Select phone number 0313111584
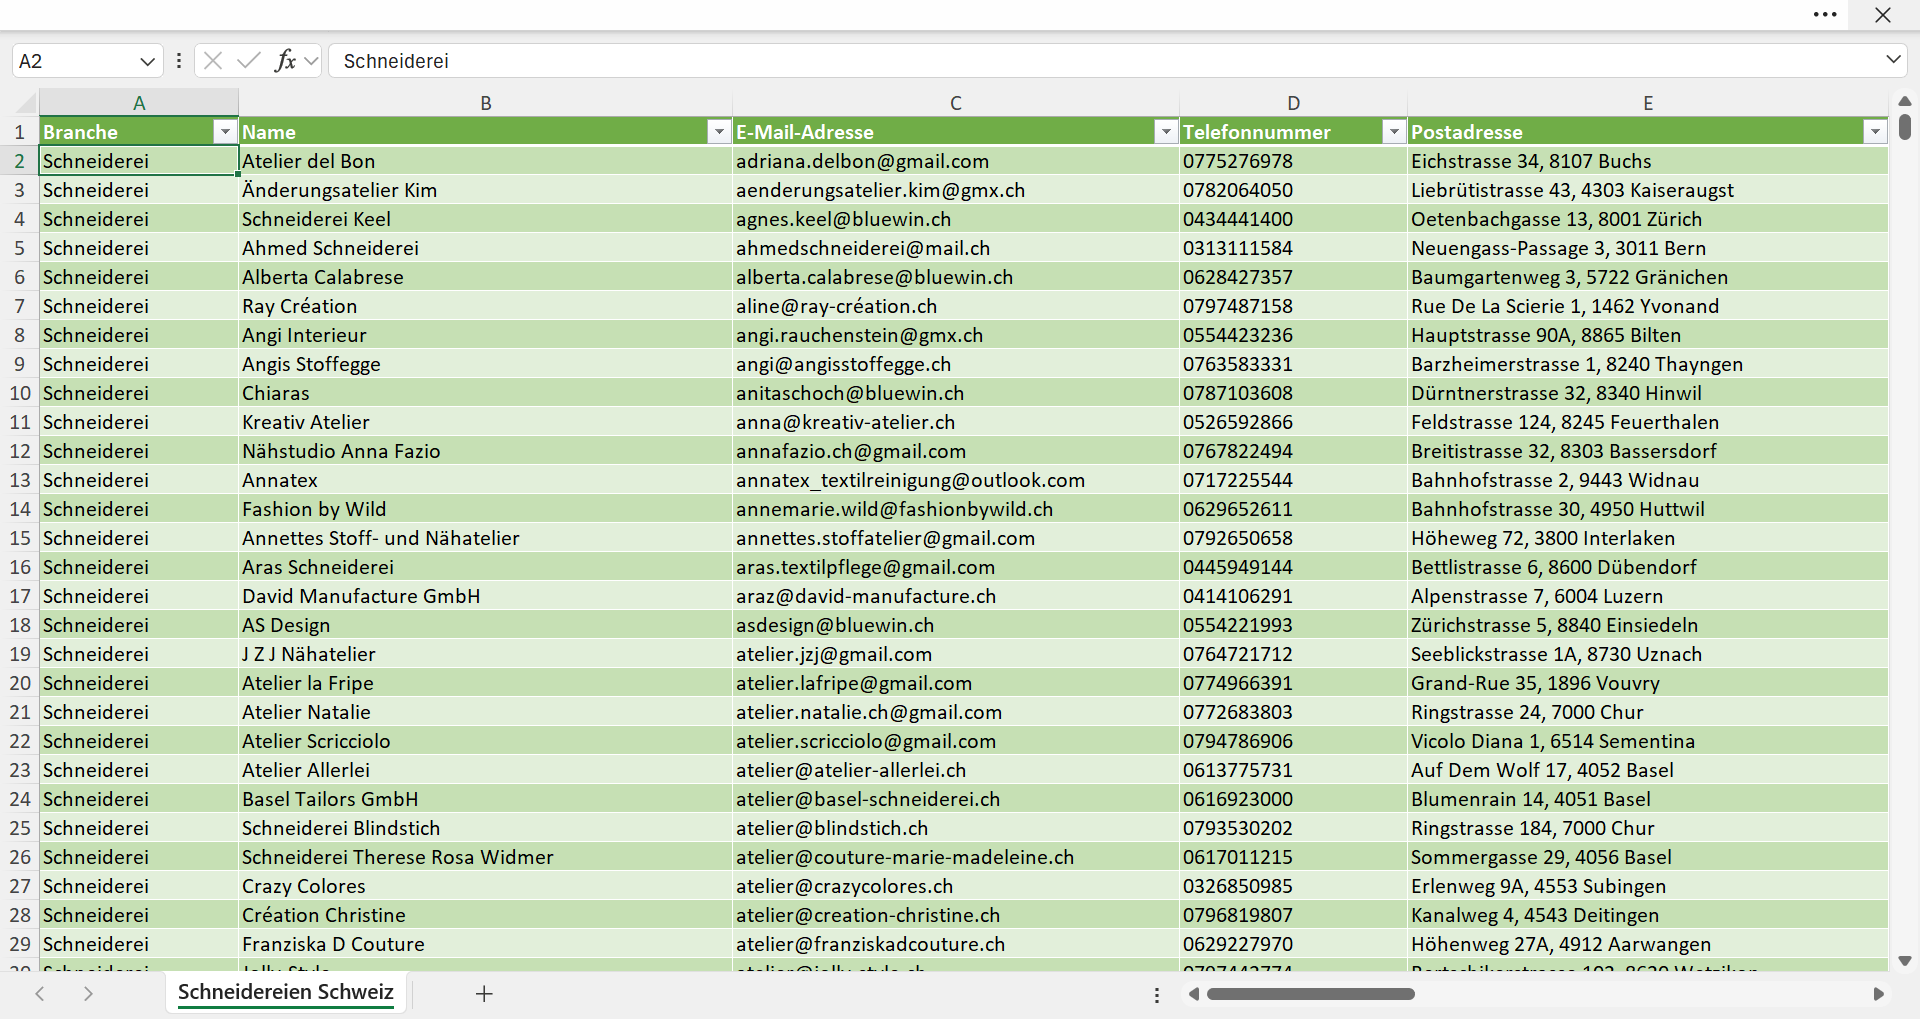This screenshot has height=1019, width=1920. [x=1294, y=248]
